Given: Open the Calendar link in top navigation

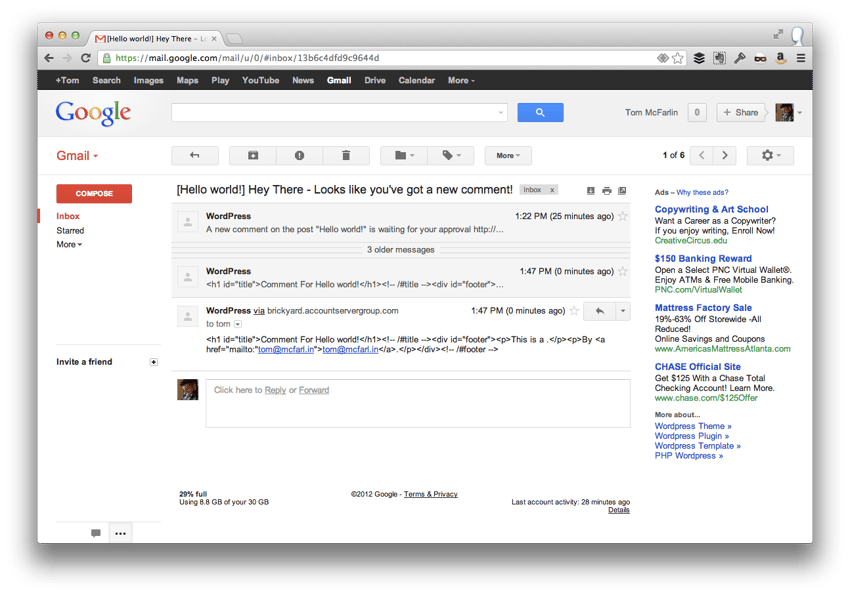Looking at the screenshot, I should click(x=417, y=80).
